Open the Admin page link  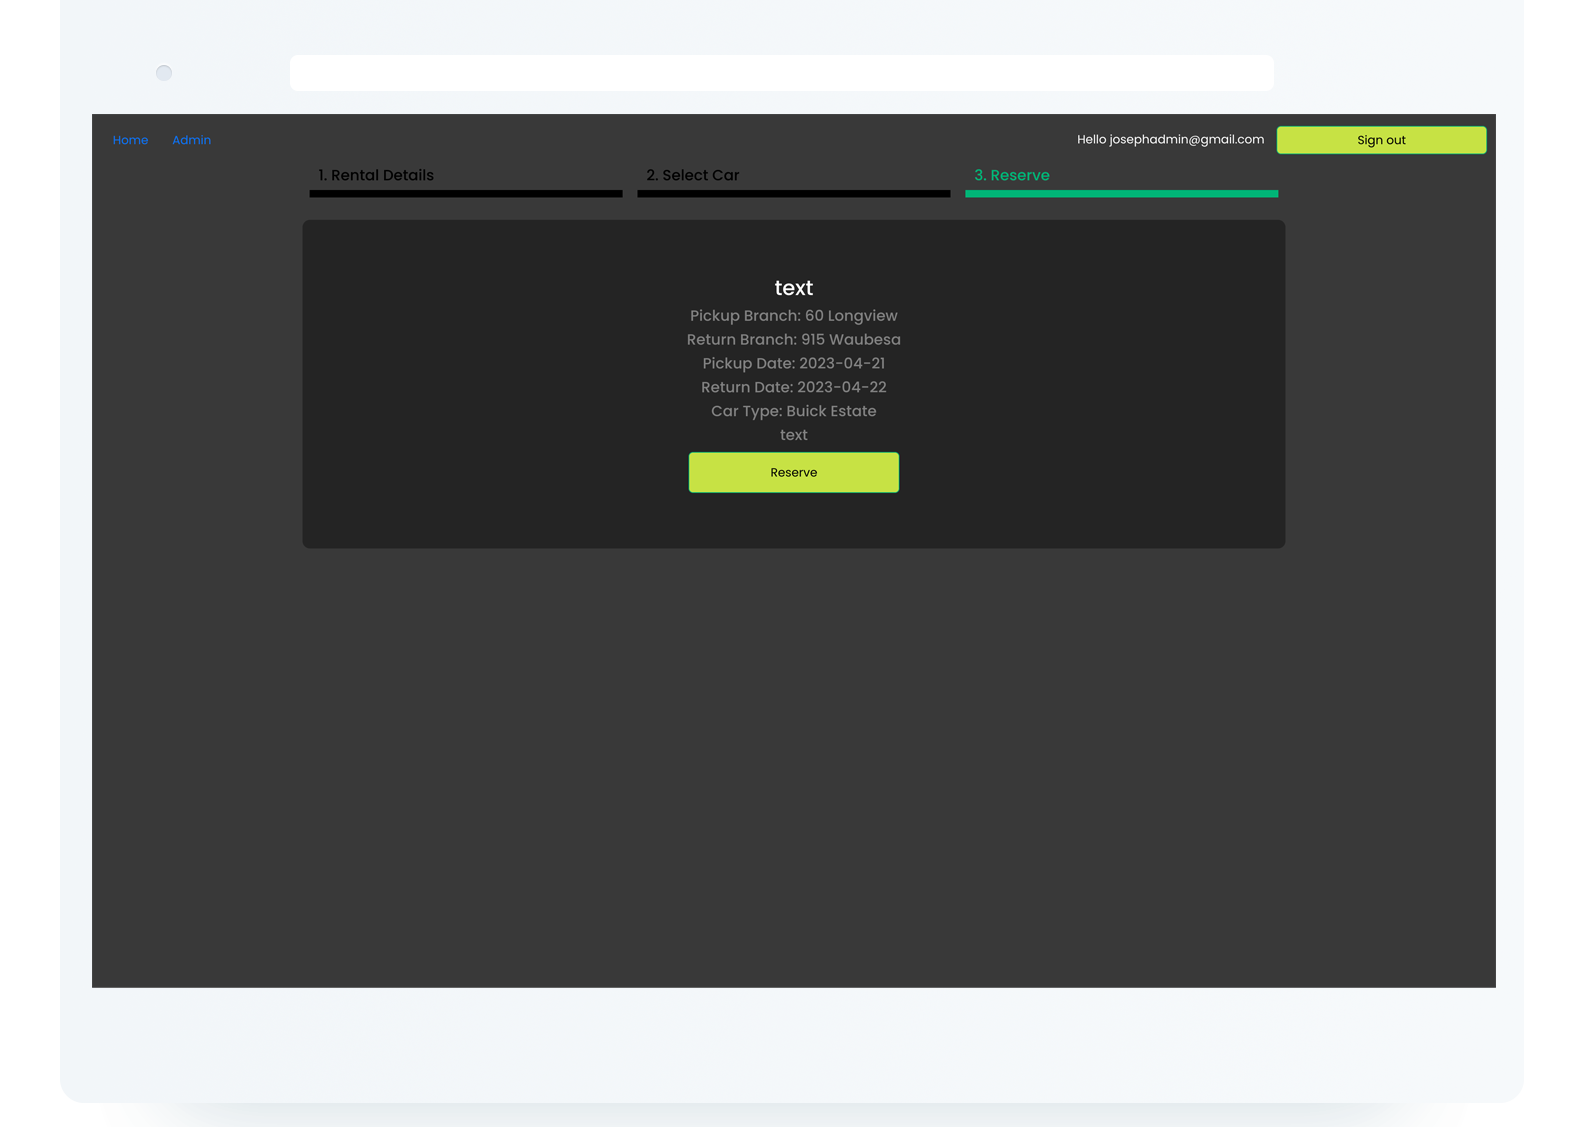[x=191, y=140]
